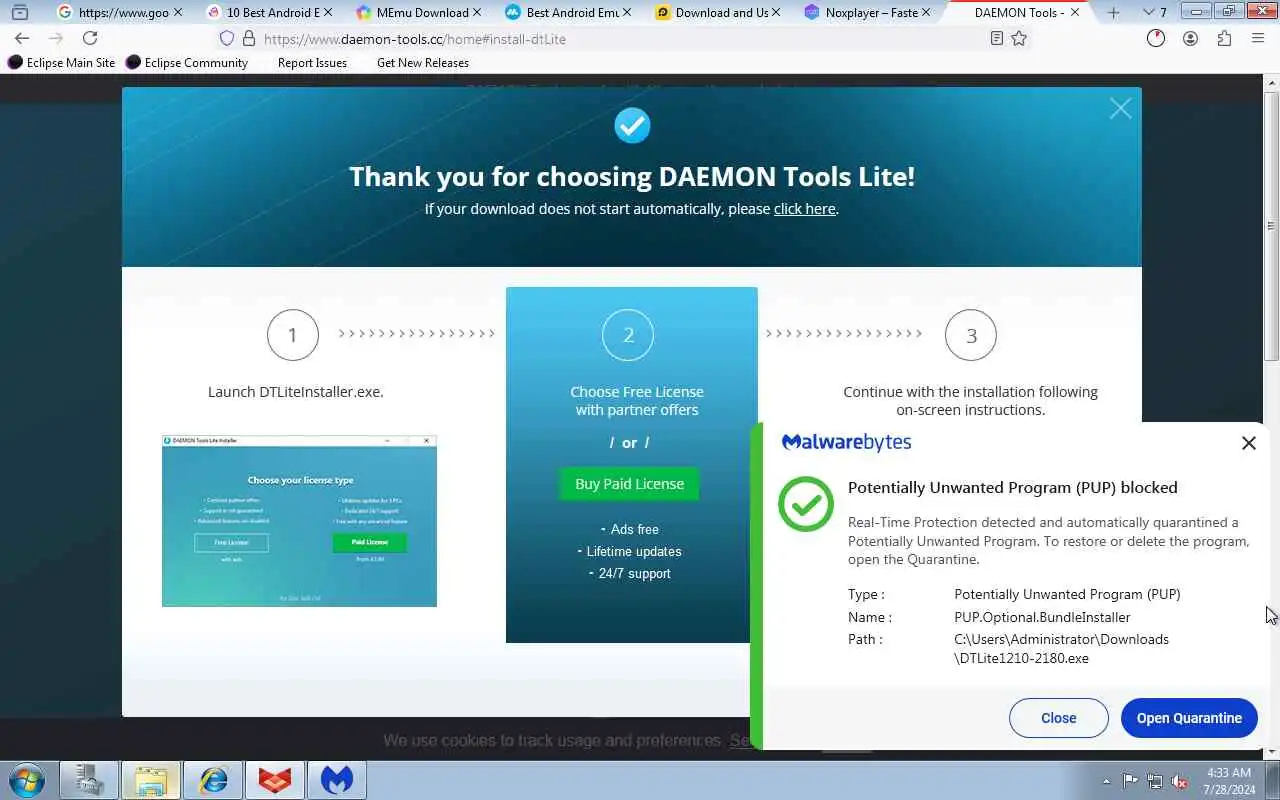
Task: Close the DAEMON Tools thank-you dialog
Action: coord(1120,109)
